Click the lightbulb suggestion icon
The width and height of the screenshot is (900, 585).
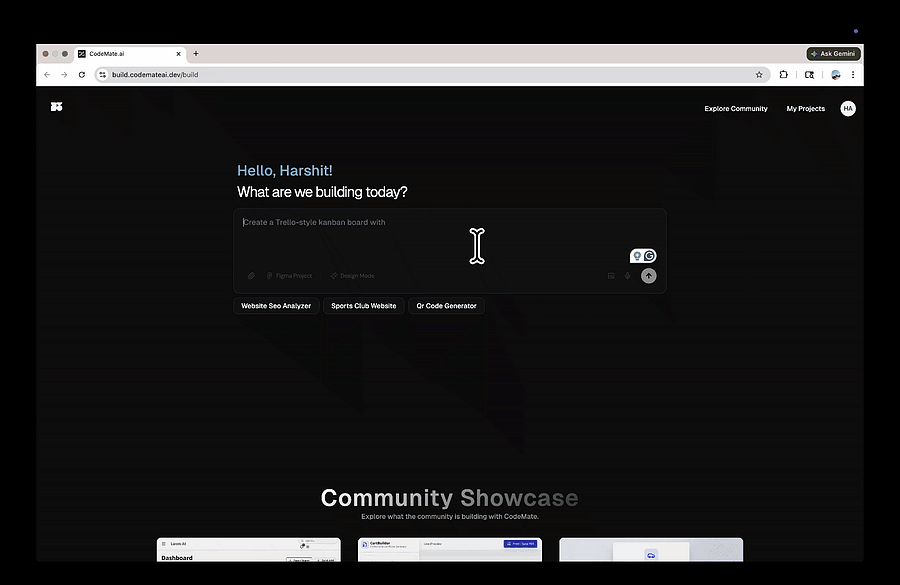[x=637, y=255]
